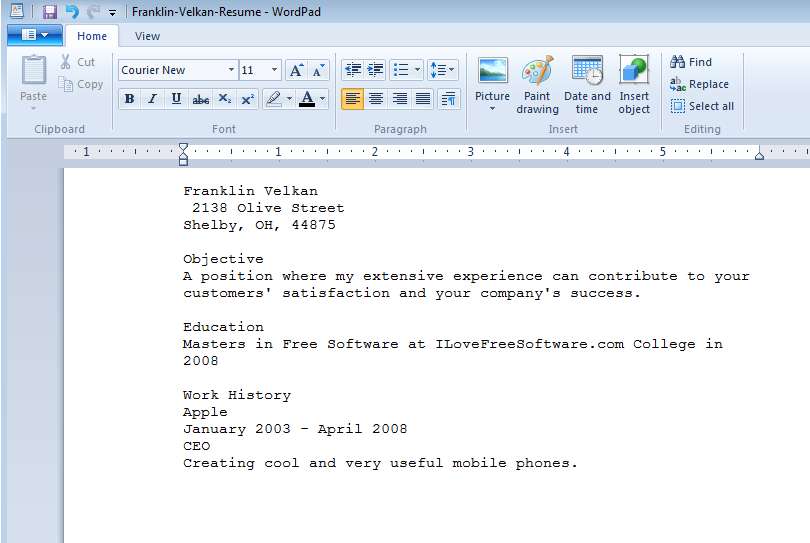Insert a Picture

pos(492,85)
